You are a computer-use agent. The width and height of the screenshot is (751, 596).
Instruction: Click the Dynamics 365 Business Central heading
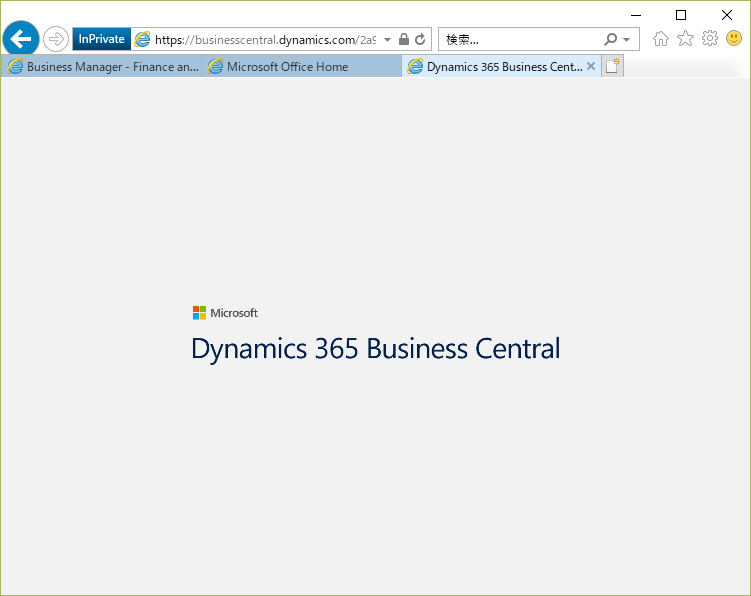pyautogui.click(x=376, y=349)
